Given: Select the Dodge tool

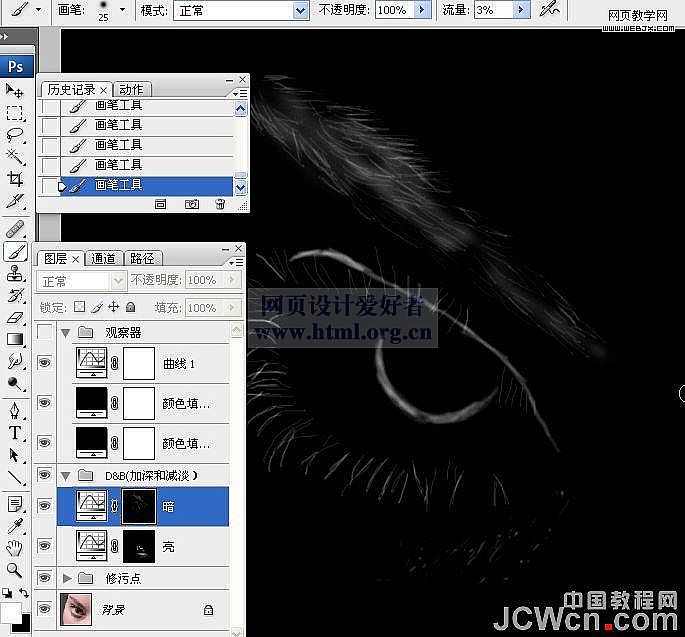Looking at the screenshot, I should coord(14,383).
